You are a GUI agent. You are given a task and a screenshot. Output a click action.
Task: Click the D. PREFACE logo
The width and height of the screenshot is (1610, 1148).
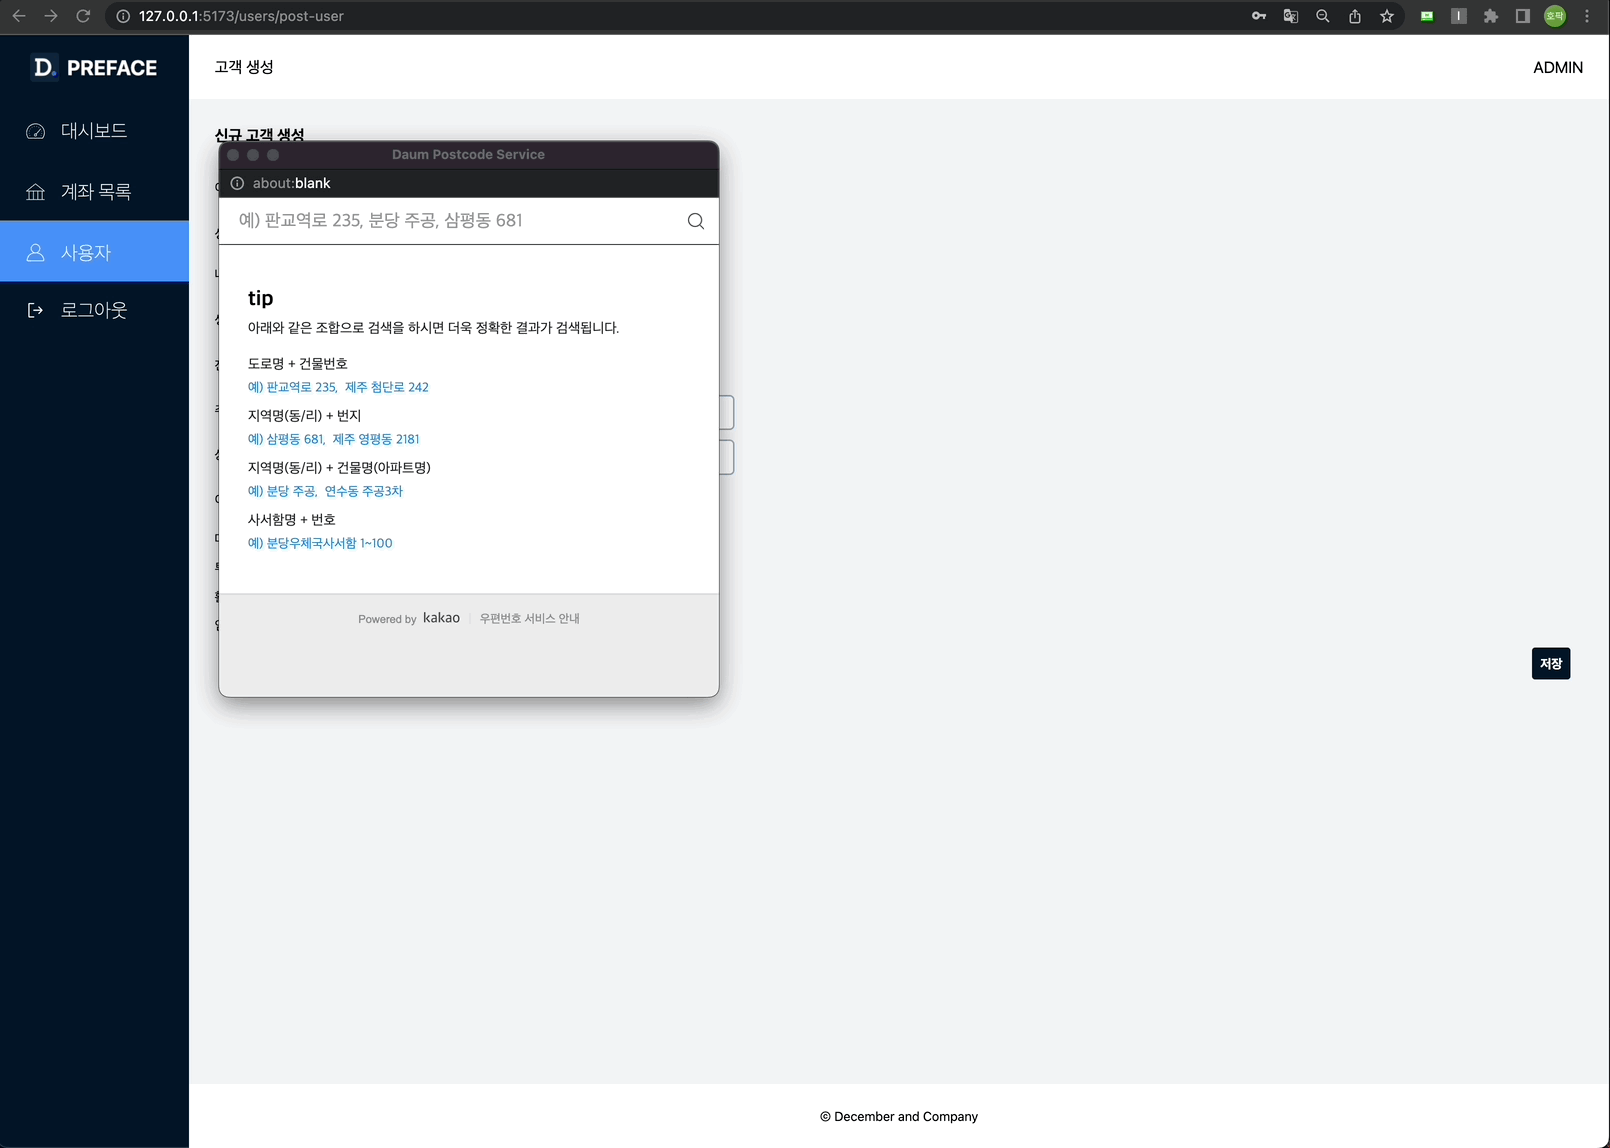pyautogui.click(x=95, y=68)
